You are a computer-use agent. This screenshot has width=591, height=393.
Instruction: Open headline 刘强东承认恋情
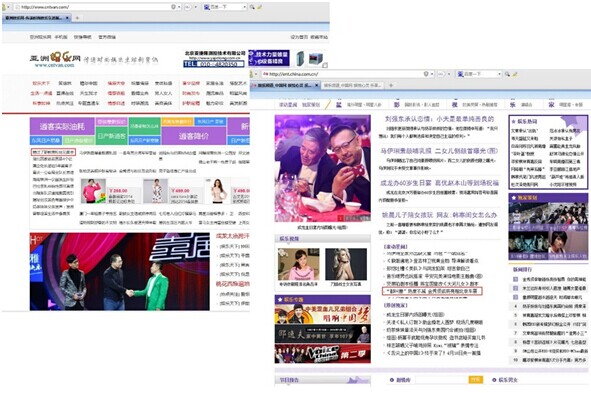439,119
